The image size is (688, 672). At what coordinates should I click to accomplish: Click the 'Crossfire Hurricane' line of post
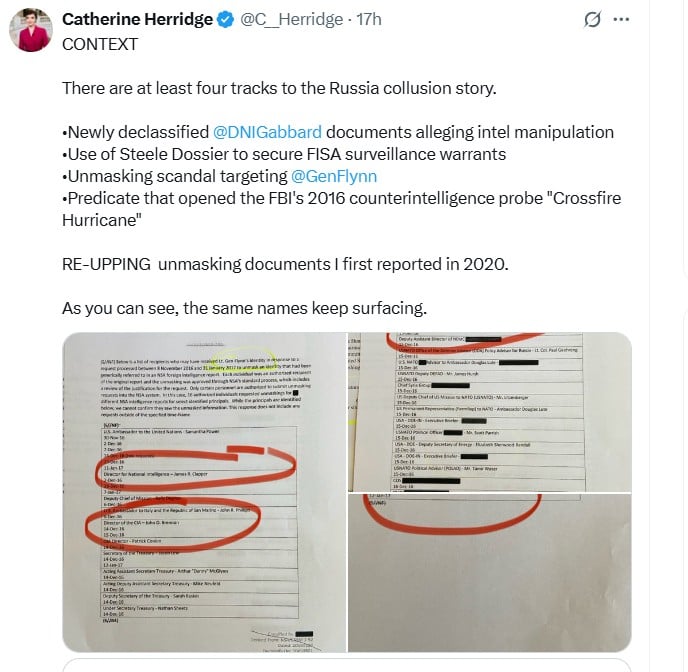341,209
